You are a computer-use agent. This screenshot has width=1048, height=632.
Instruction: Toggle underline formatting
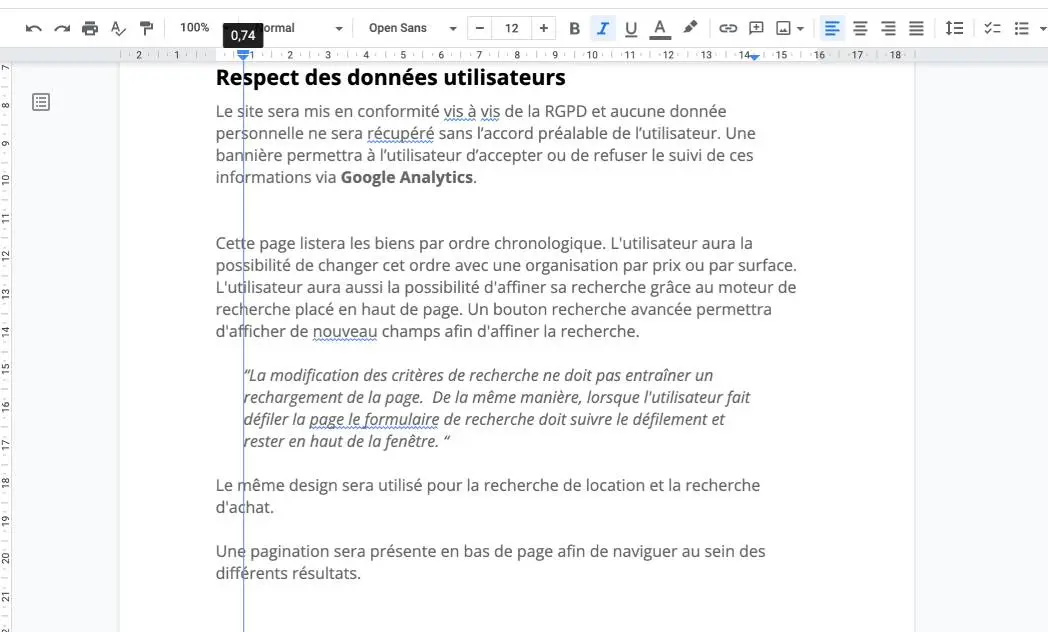coord(630,28)
